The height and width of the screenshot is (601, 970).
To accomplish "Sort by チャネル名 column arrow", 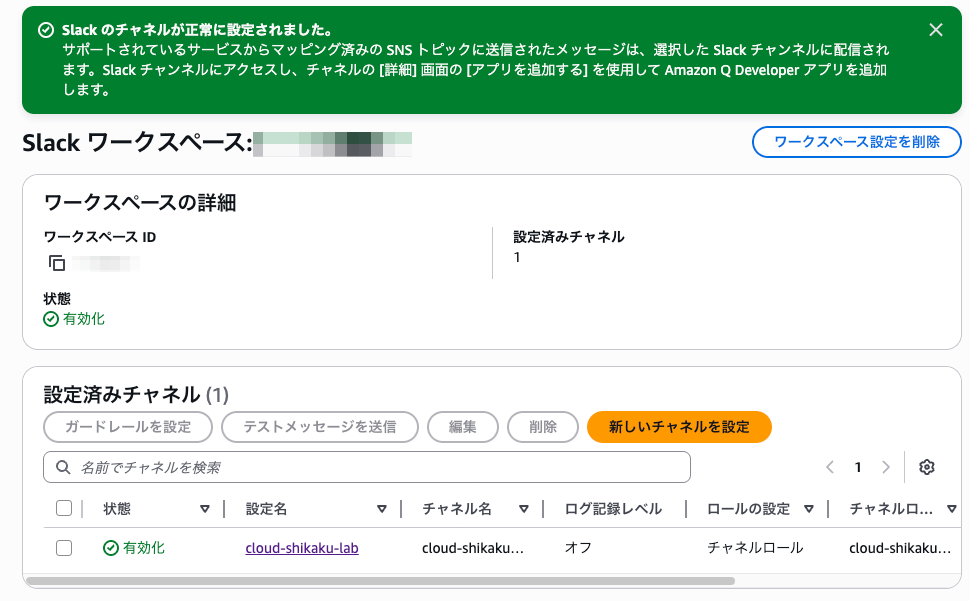I will pyautogui.click(x=524, y=509).
